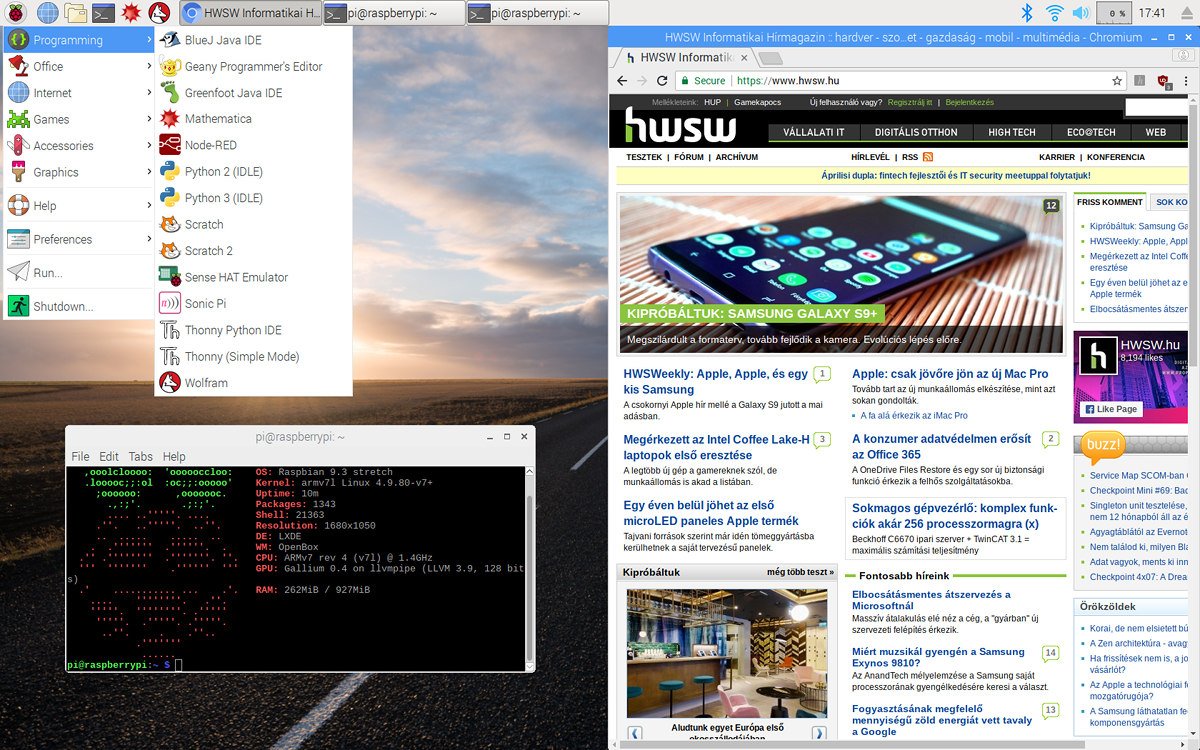1200x750 pixels.
Task: Choose Run... from the main menu
Action: click(79, 272)
